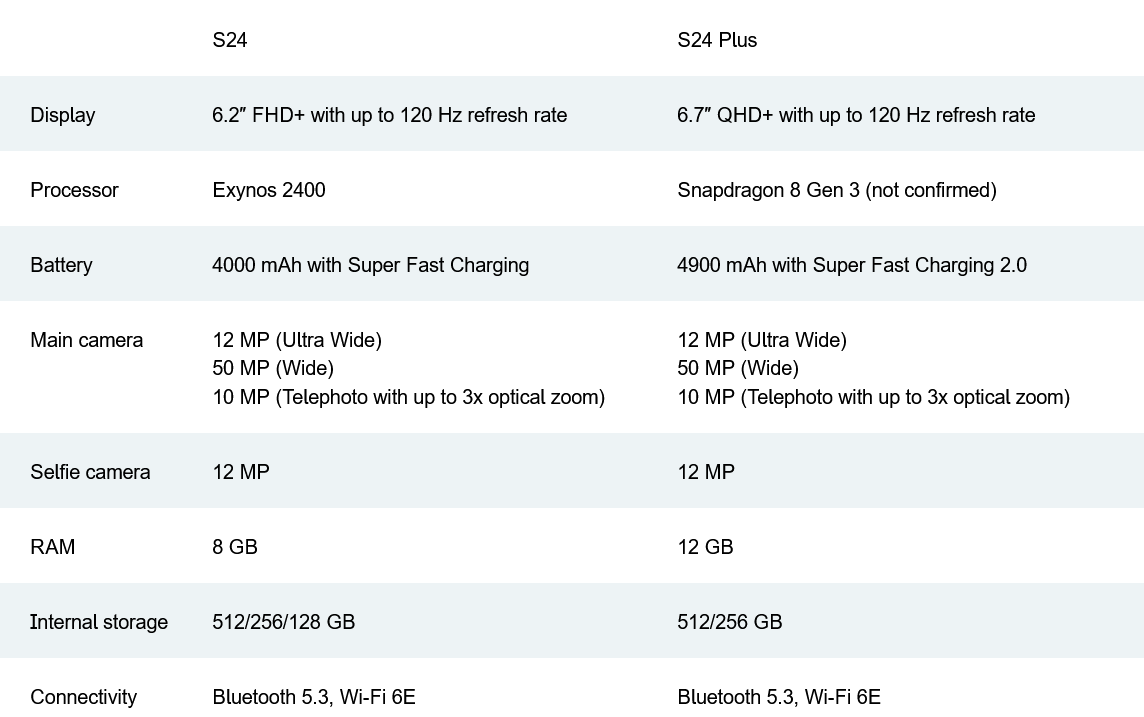This screenshot has height=717, width=1144.
Task: Click the 4000 mAh battery cell
Action: click(370, 265)
